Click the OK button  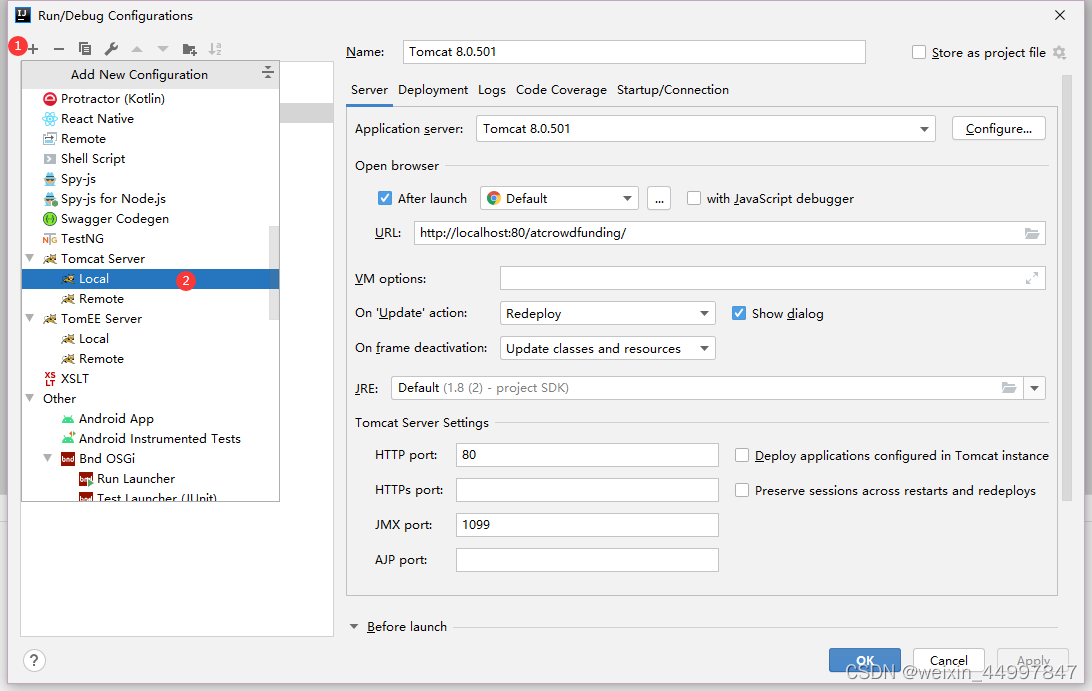864,660
